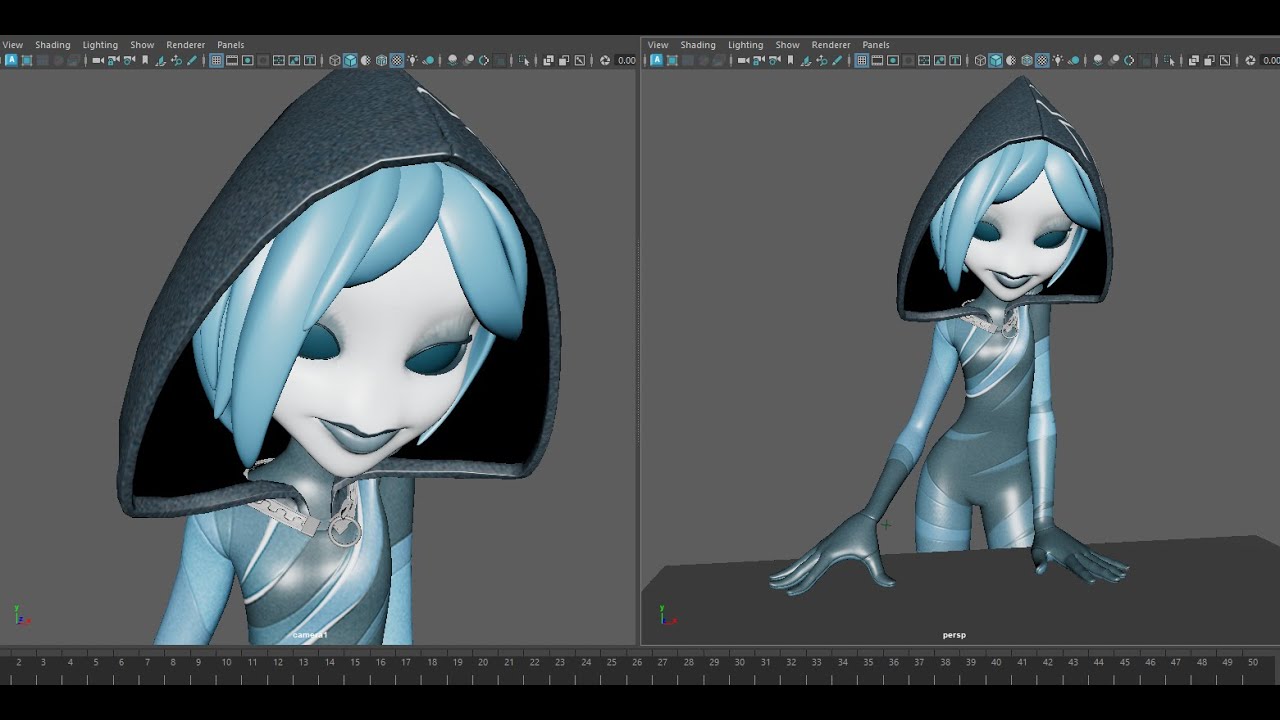Expand Lighting menu in persp panel
This screenshot has height=720, width=1280.
pyautogui.click(x=745, y=45)
